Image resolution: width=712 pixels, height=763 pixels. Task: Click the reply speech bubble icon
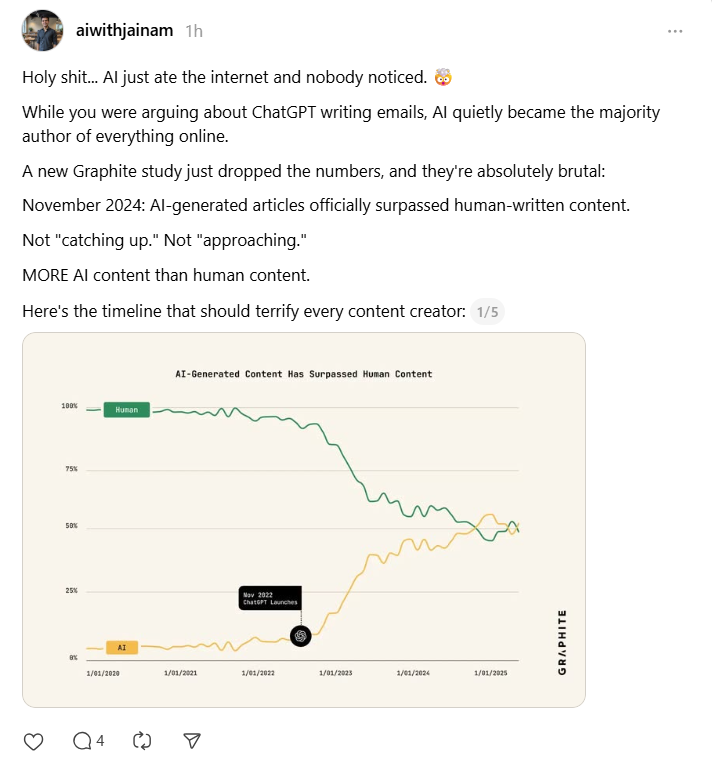click(x=84, y=741)
